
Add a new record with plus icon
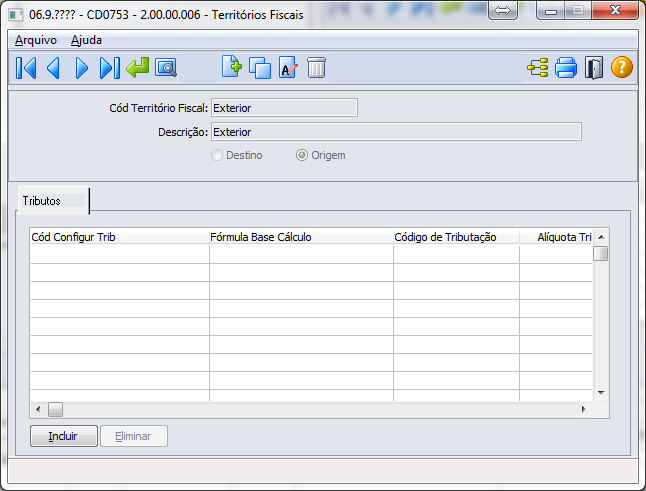pyautogui.click(x=232, y=67)
